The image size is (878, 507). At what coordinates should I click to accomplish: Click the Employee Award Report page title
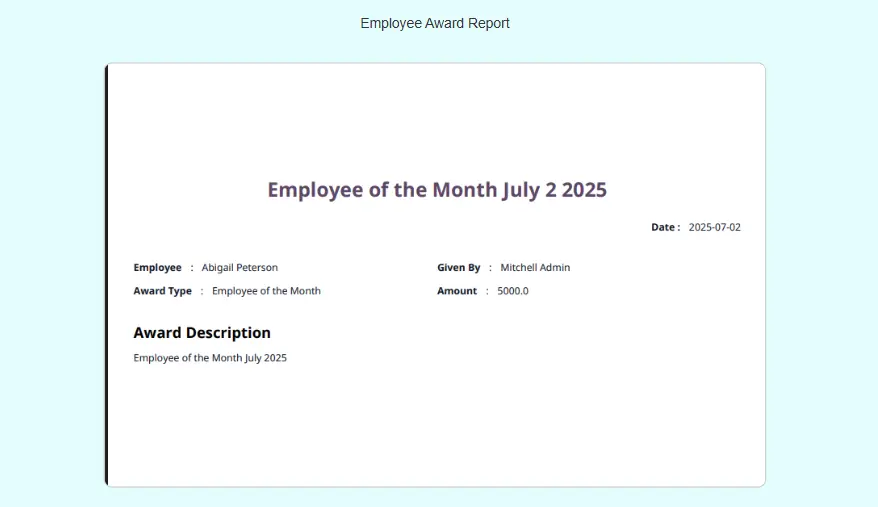(x=435, y=23)
